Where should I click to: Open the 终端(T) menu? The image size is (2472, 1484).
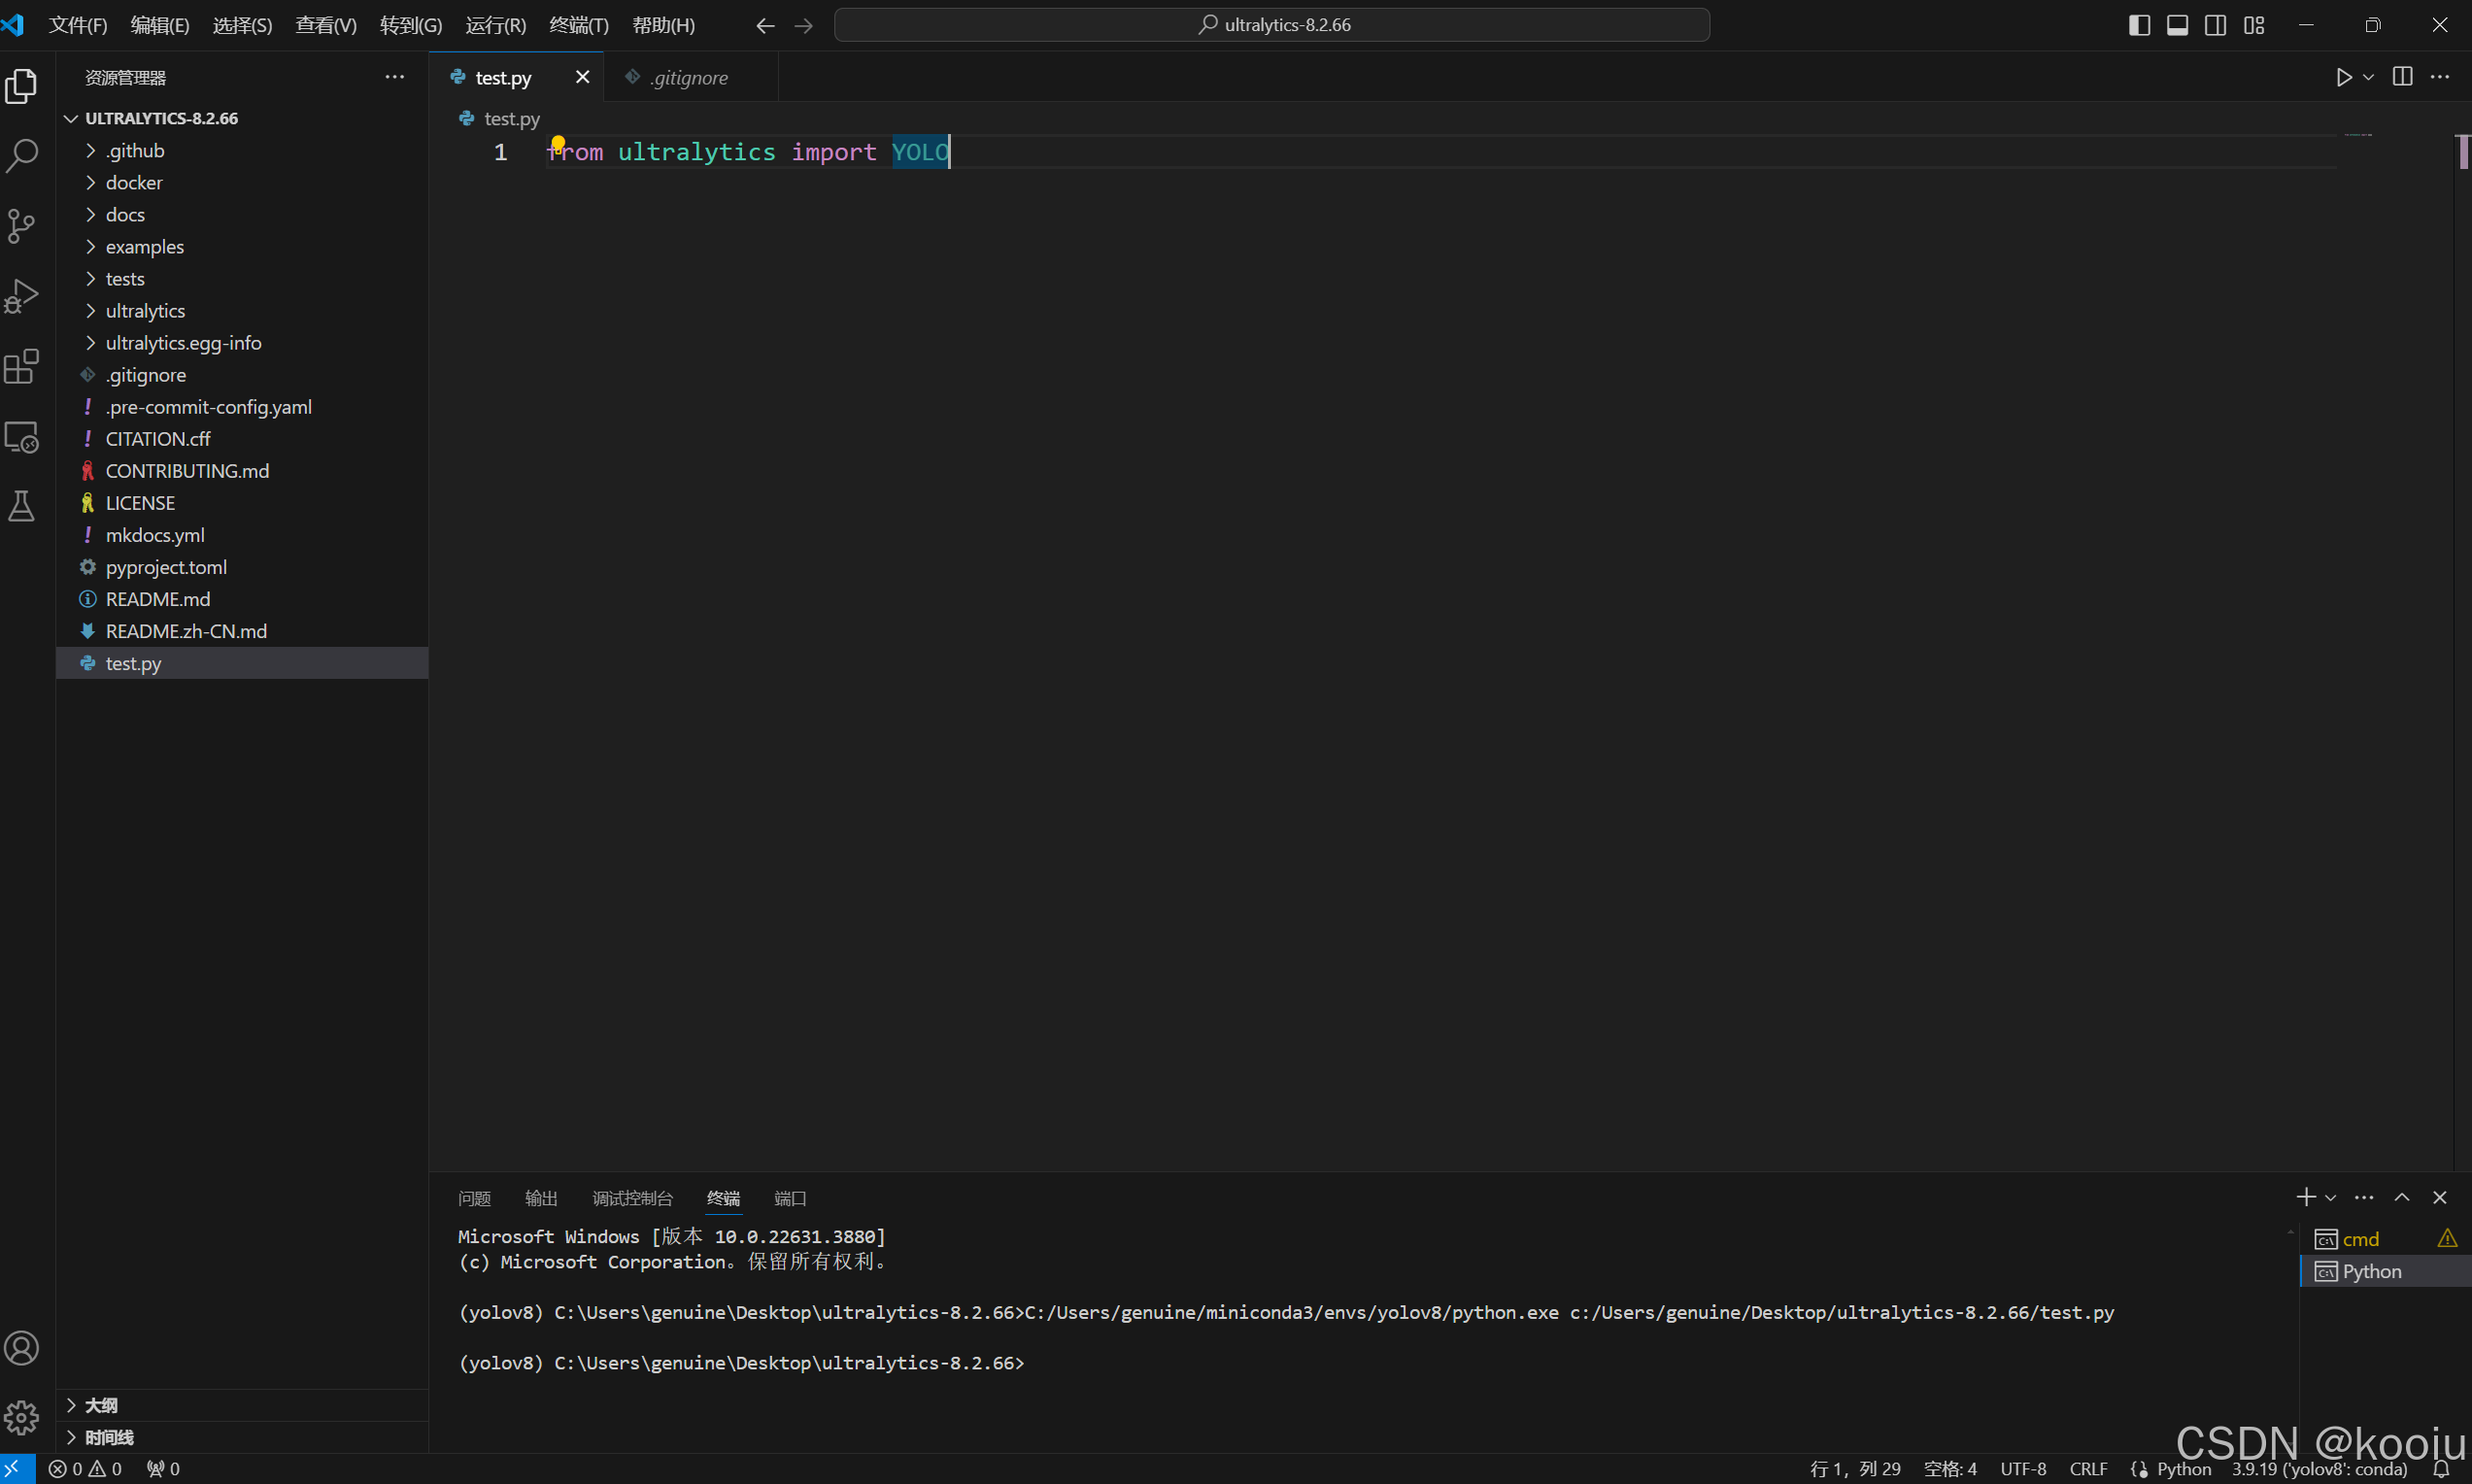click(578, 25)
